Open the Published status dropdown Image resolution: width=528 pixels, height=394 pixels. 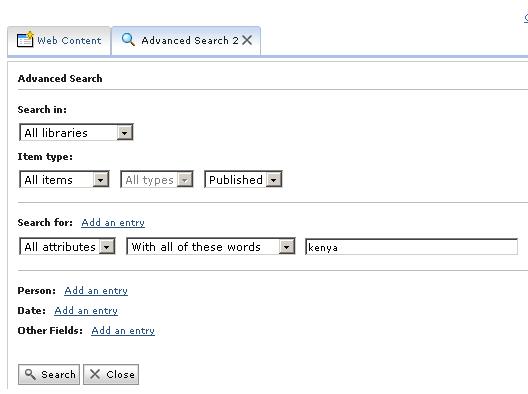coord(243,179)
